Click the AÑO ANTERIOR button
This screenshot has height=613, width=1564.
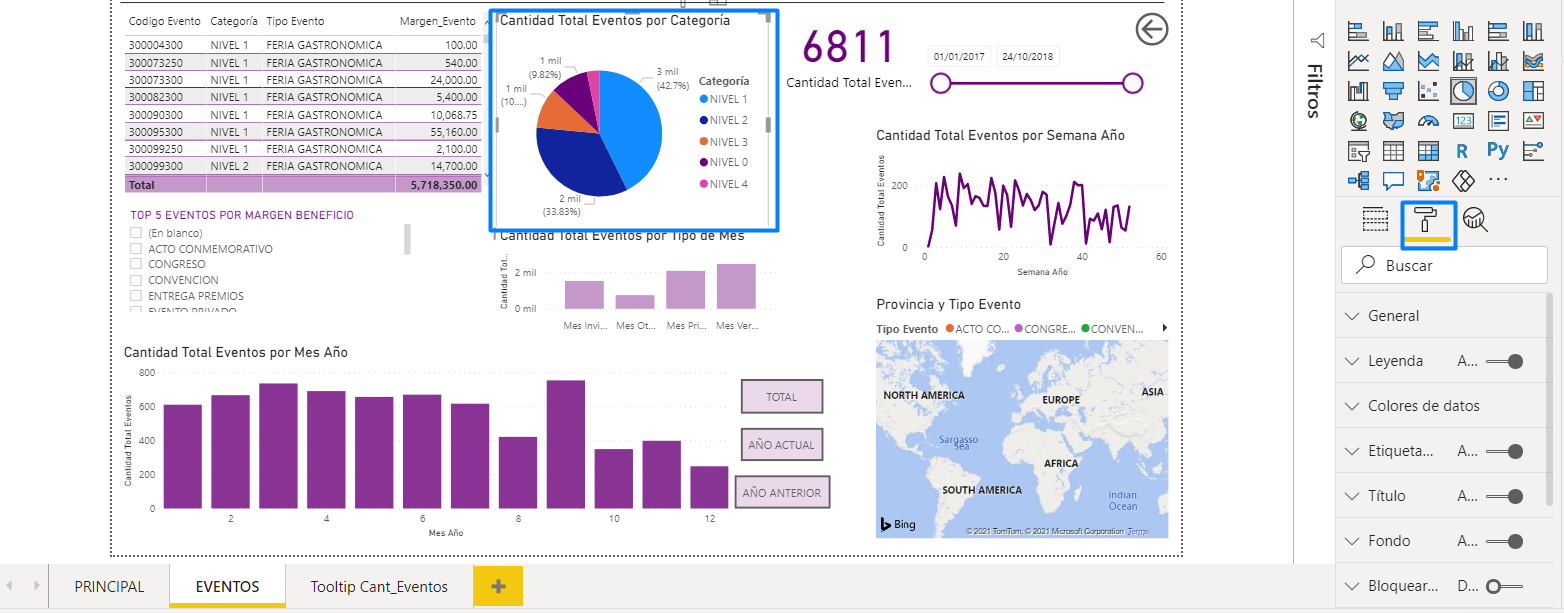coord(782,491)
